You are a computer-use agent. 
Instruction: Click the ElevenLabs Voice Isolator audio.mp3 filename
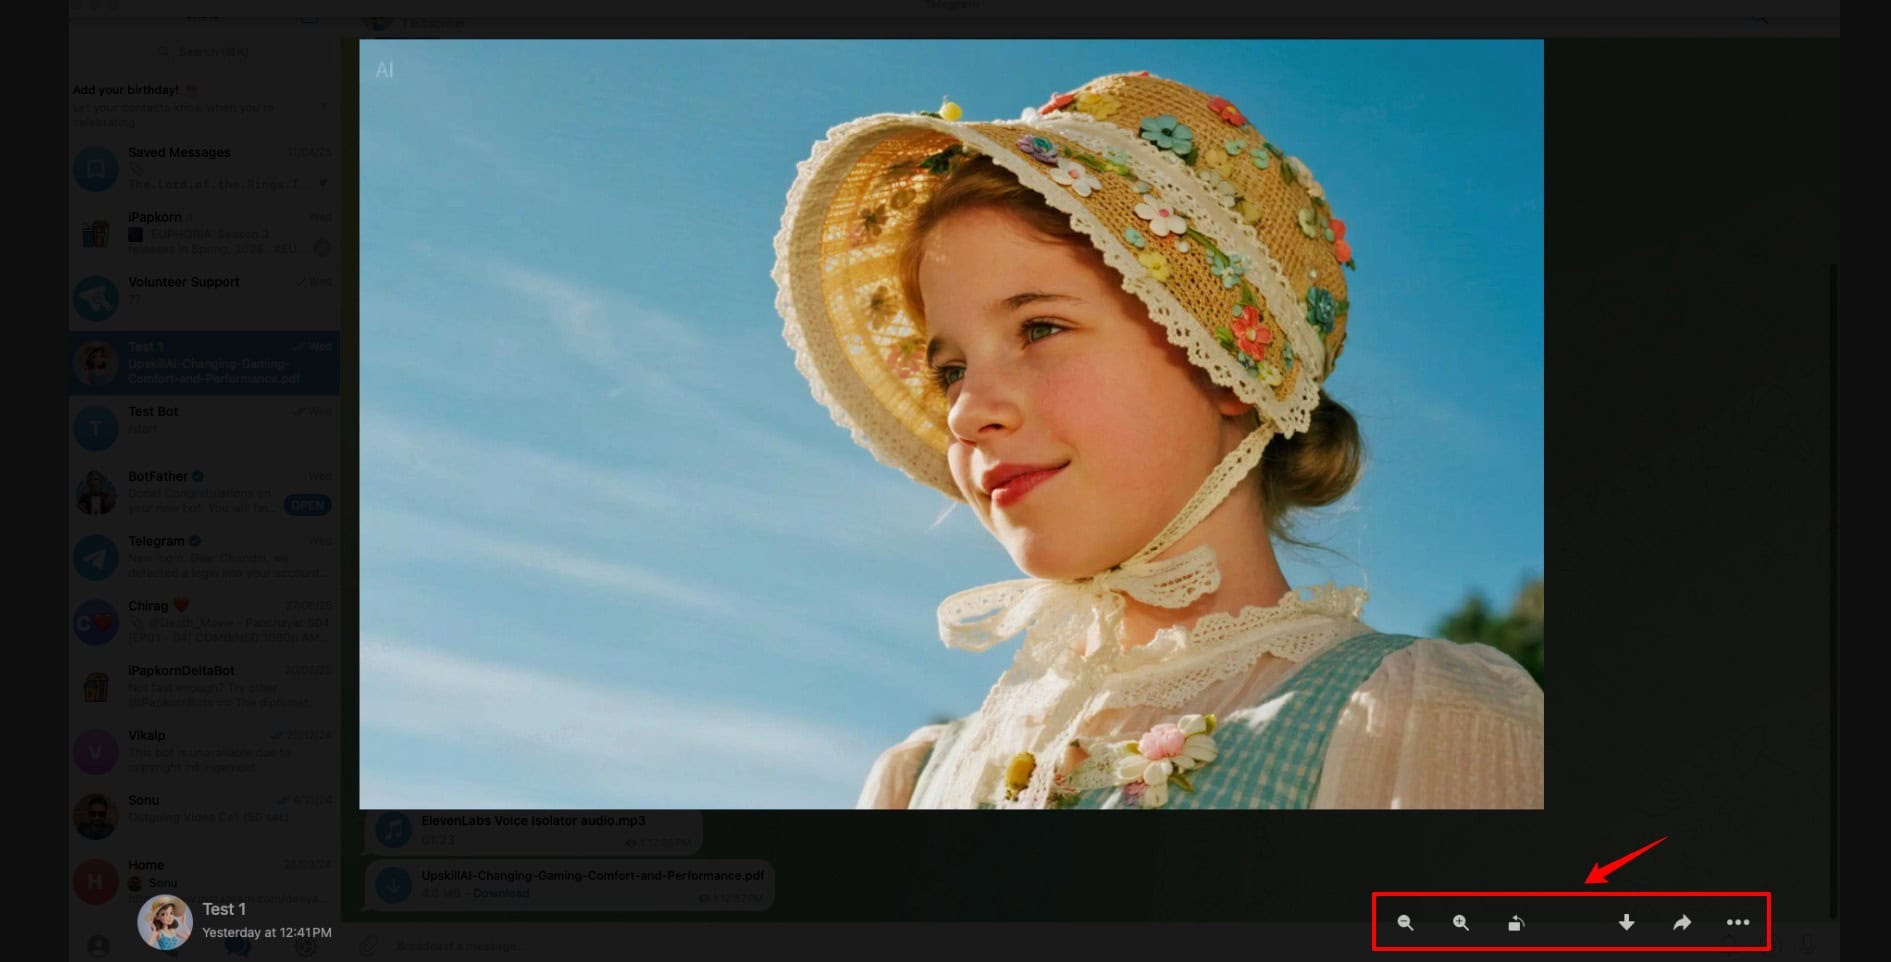[533, 820]
